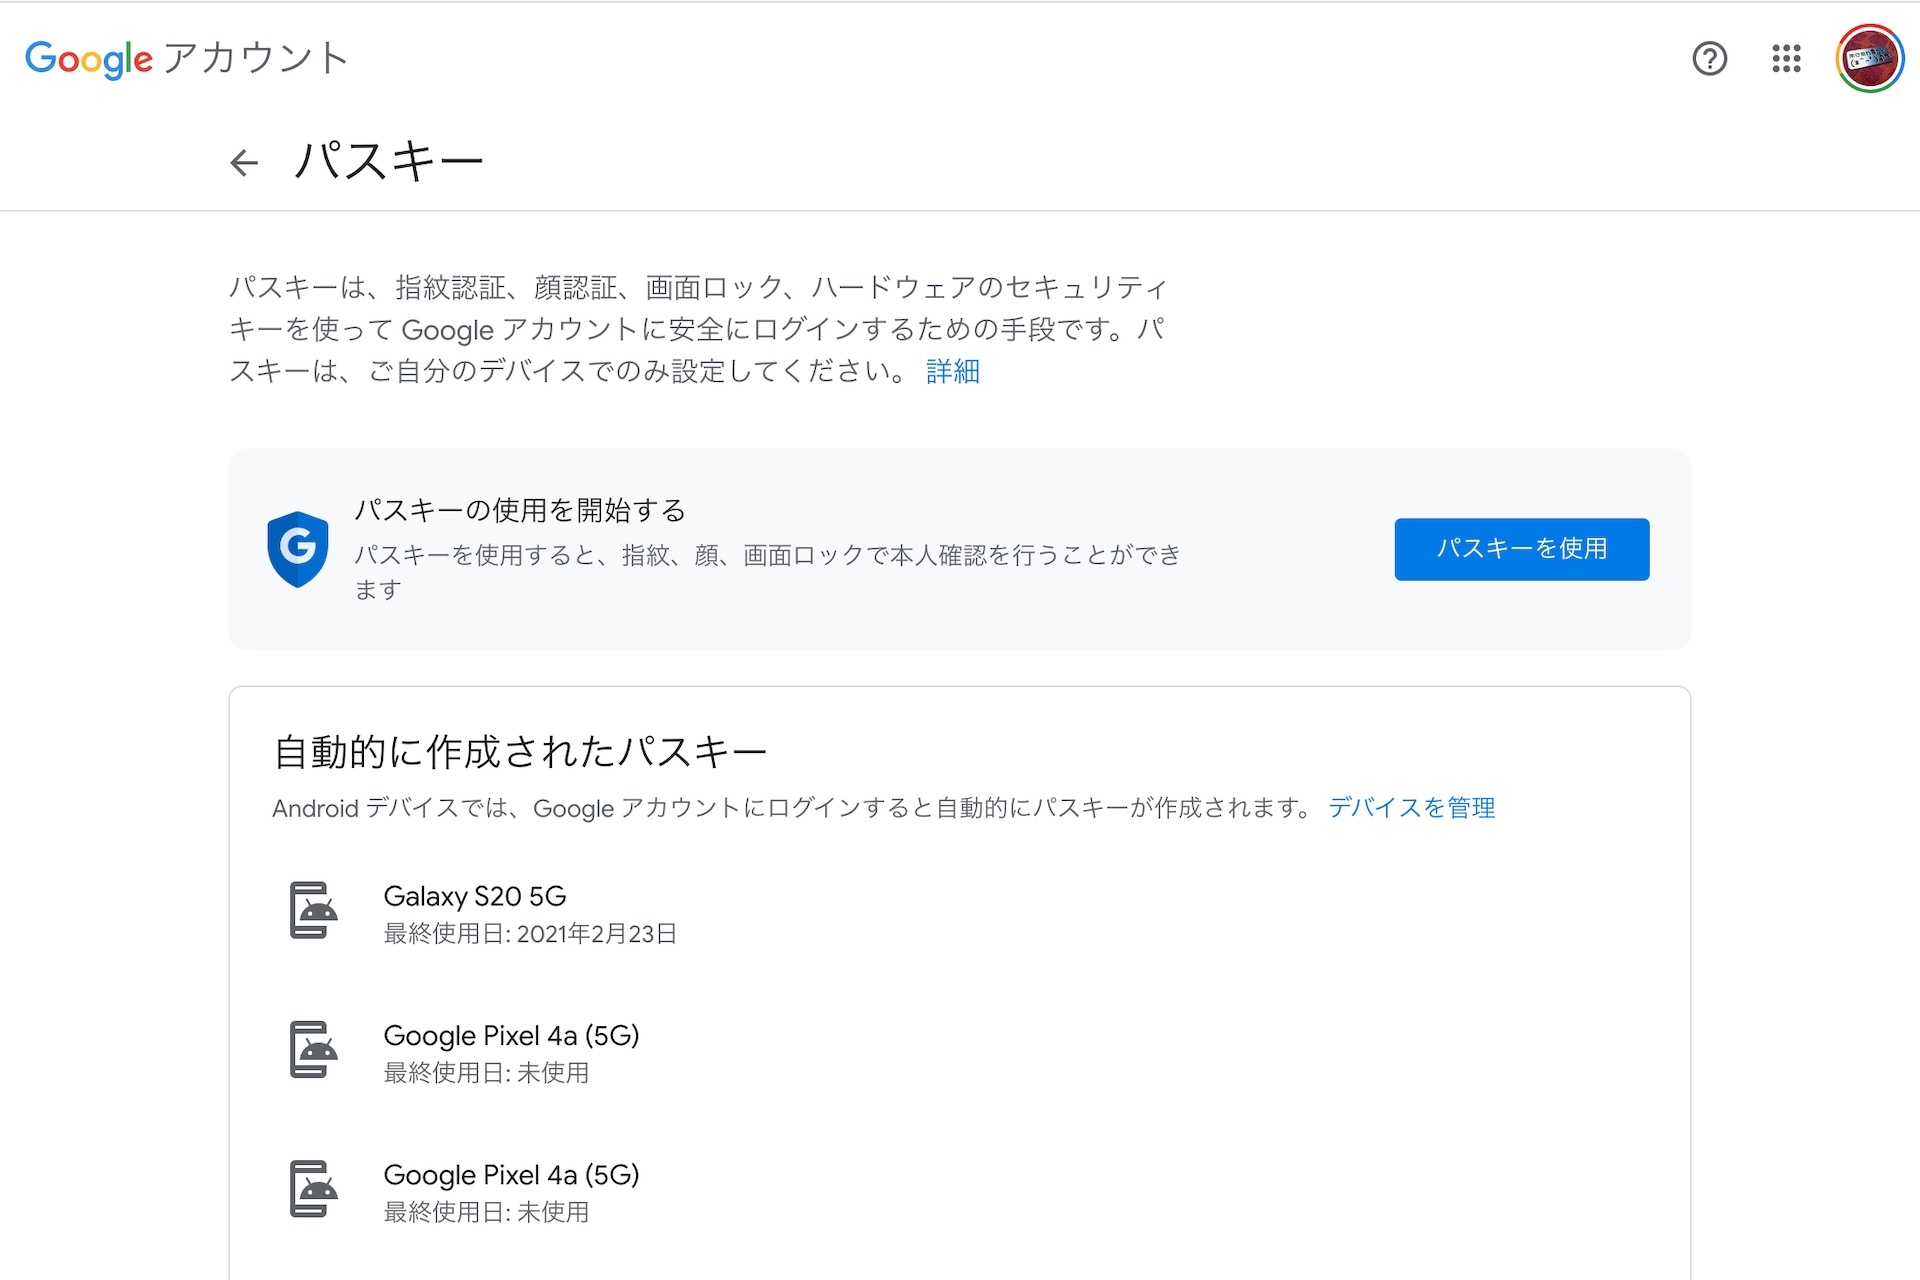Click the アカウント text in header
Screen dimensions: 1920x1280
click(256, 58)
